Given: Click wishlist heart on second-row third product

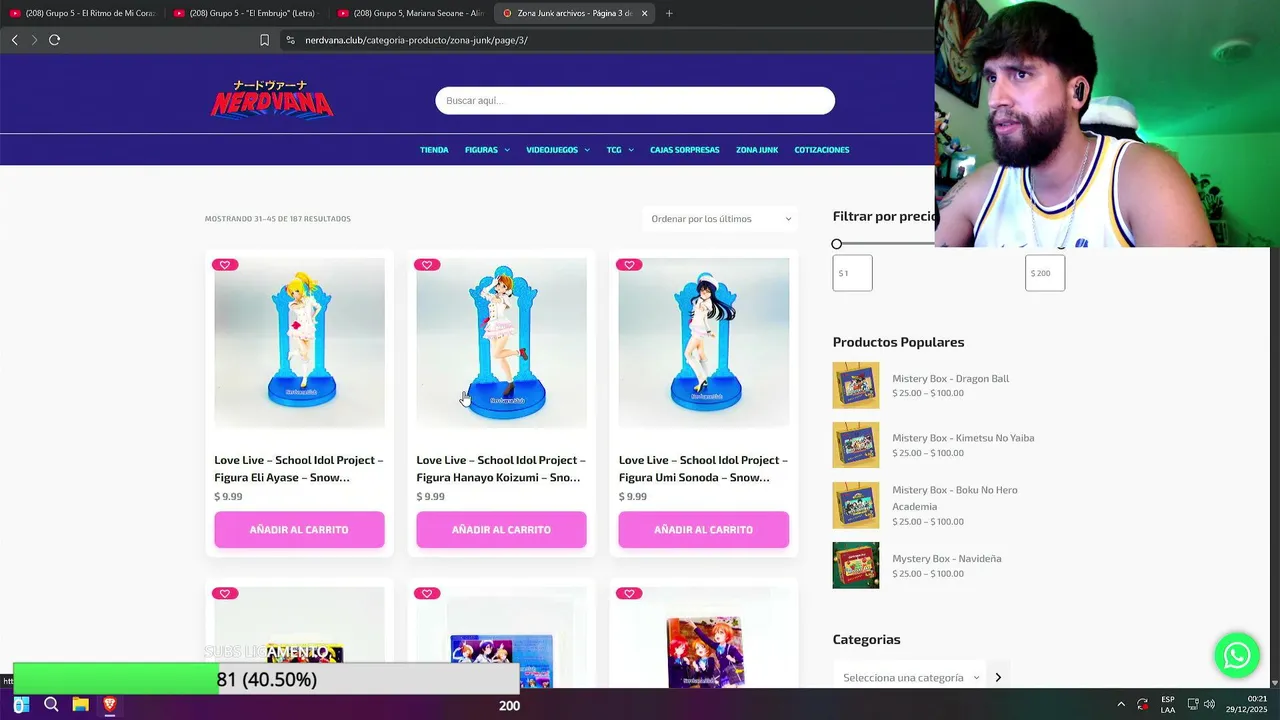Looking at the screenshot, I should pyautogui.click(x=629, y=593).
